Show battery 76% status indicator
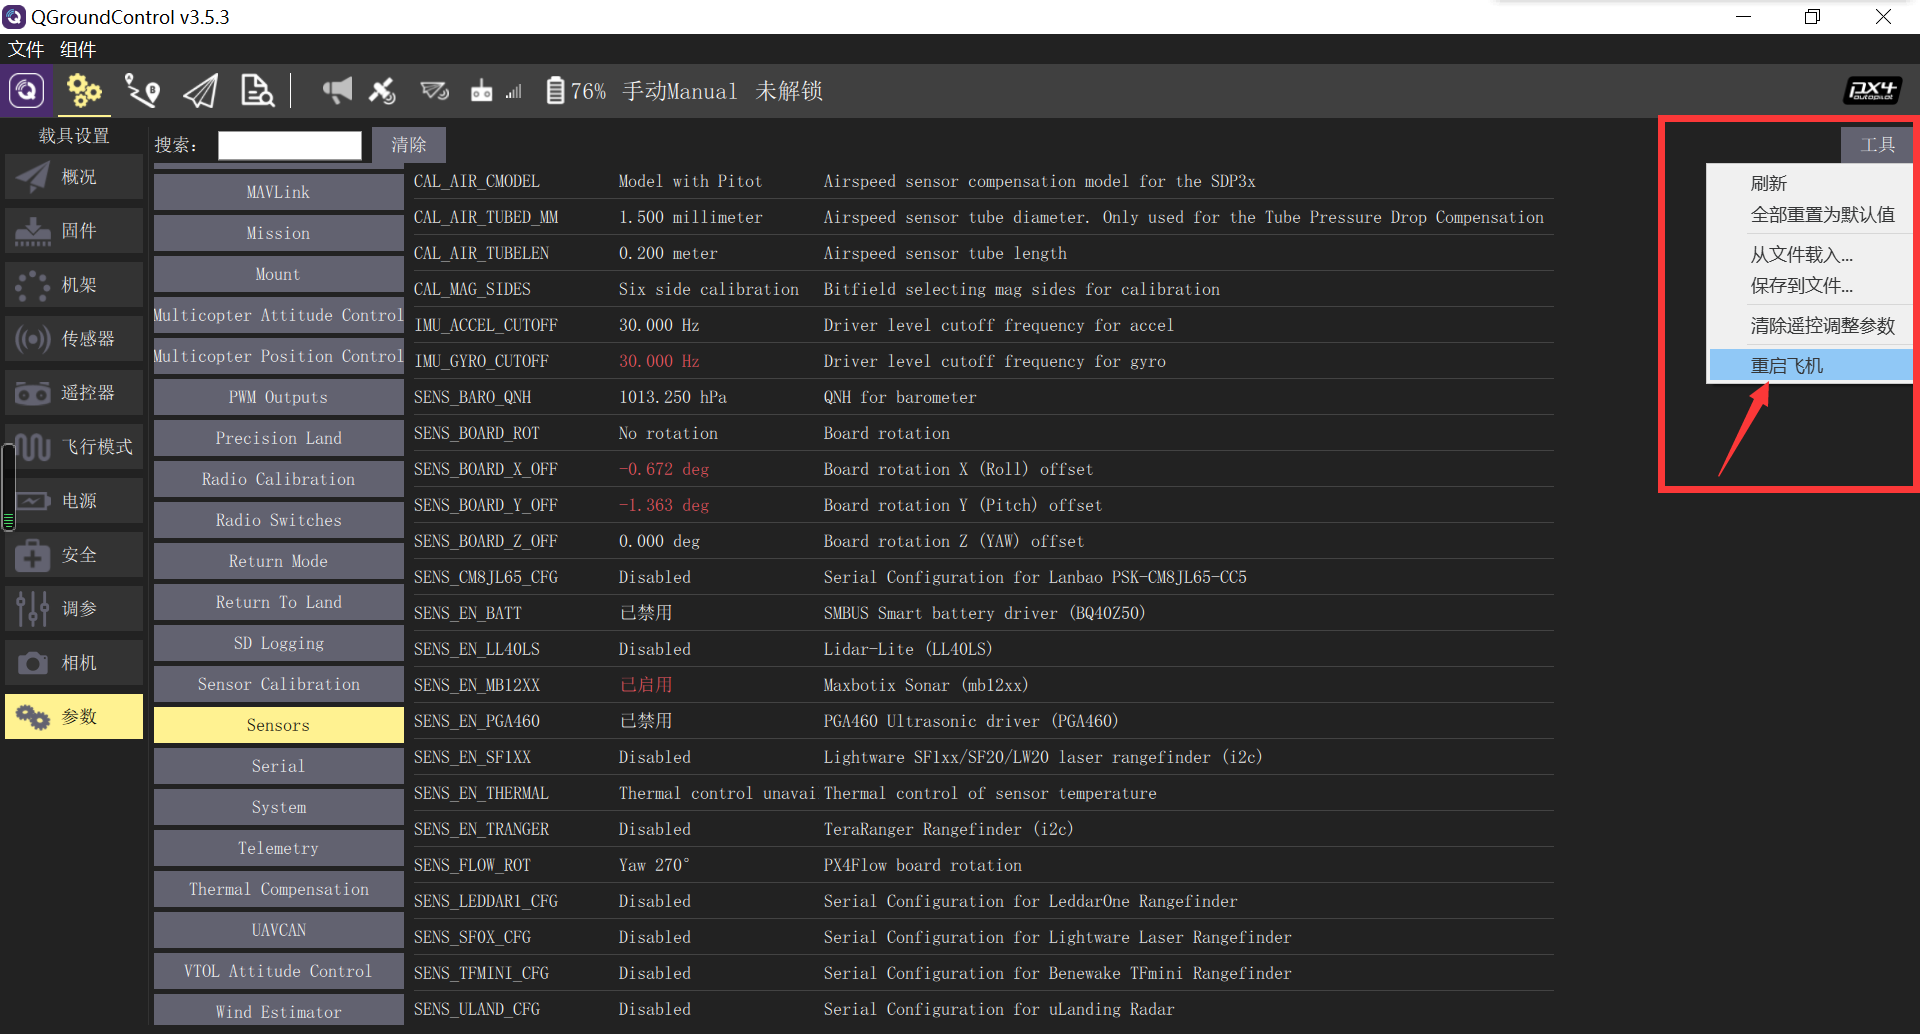The height and width of the screenshot is (1034, 1920). (x=576, y=91)
